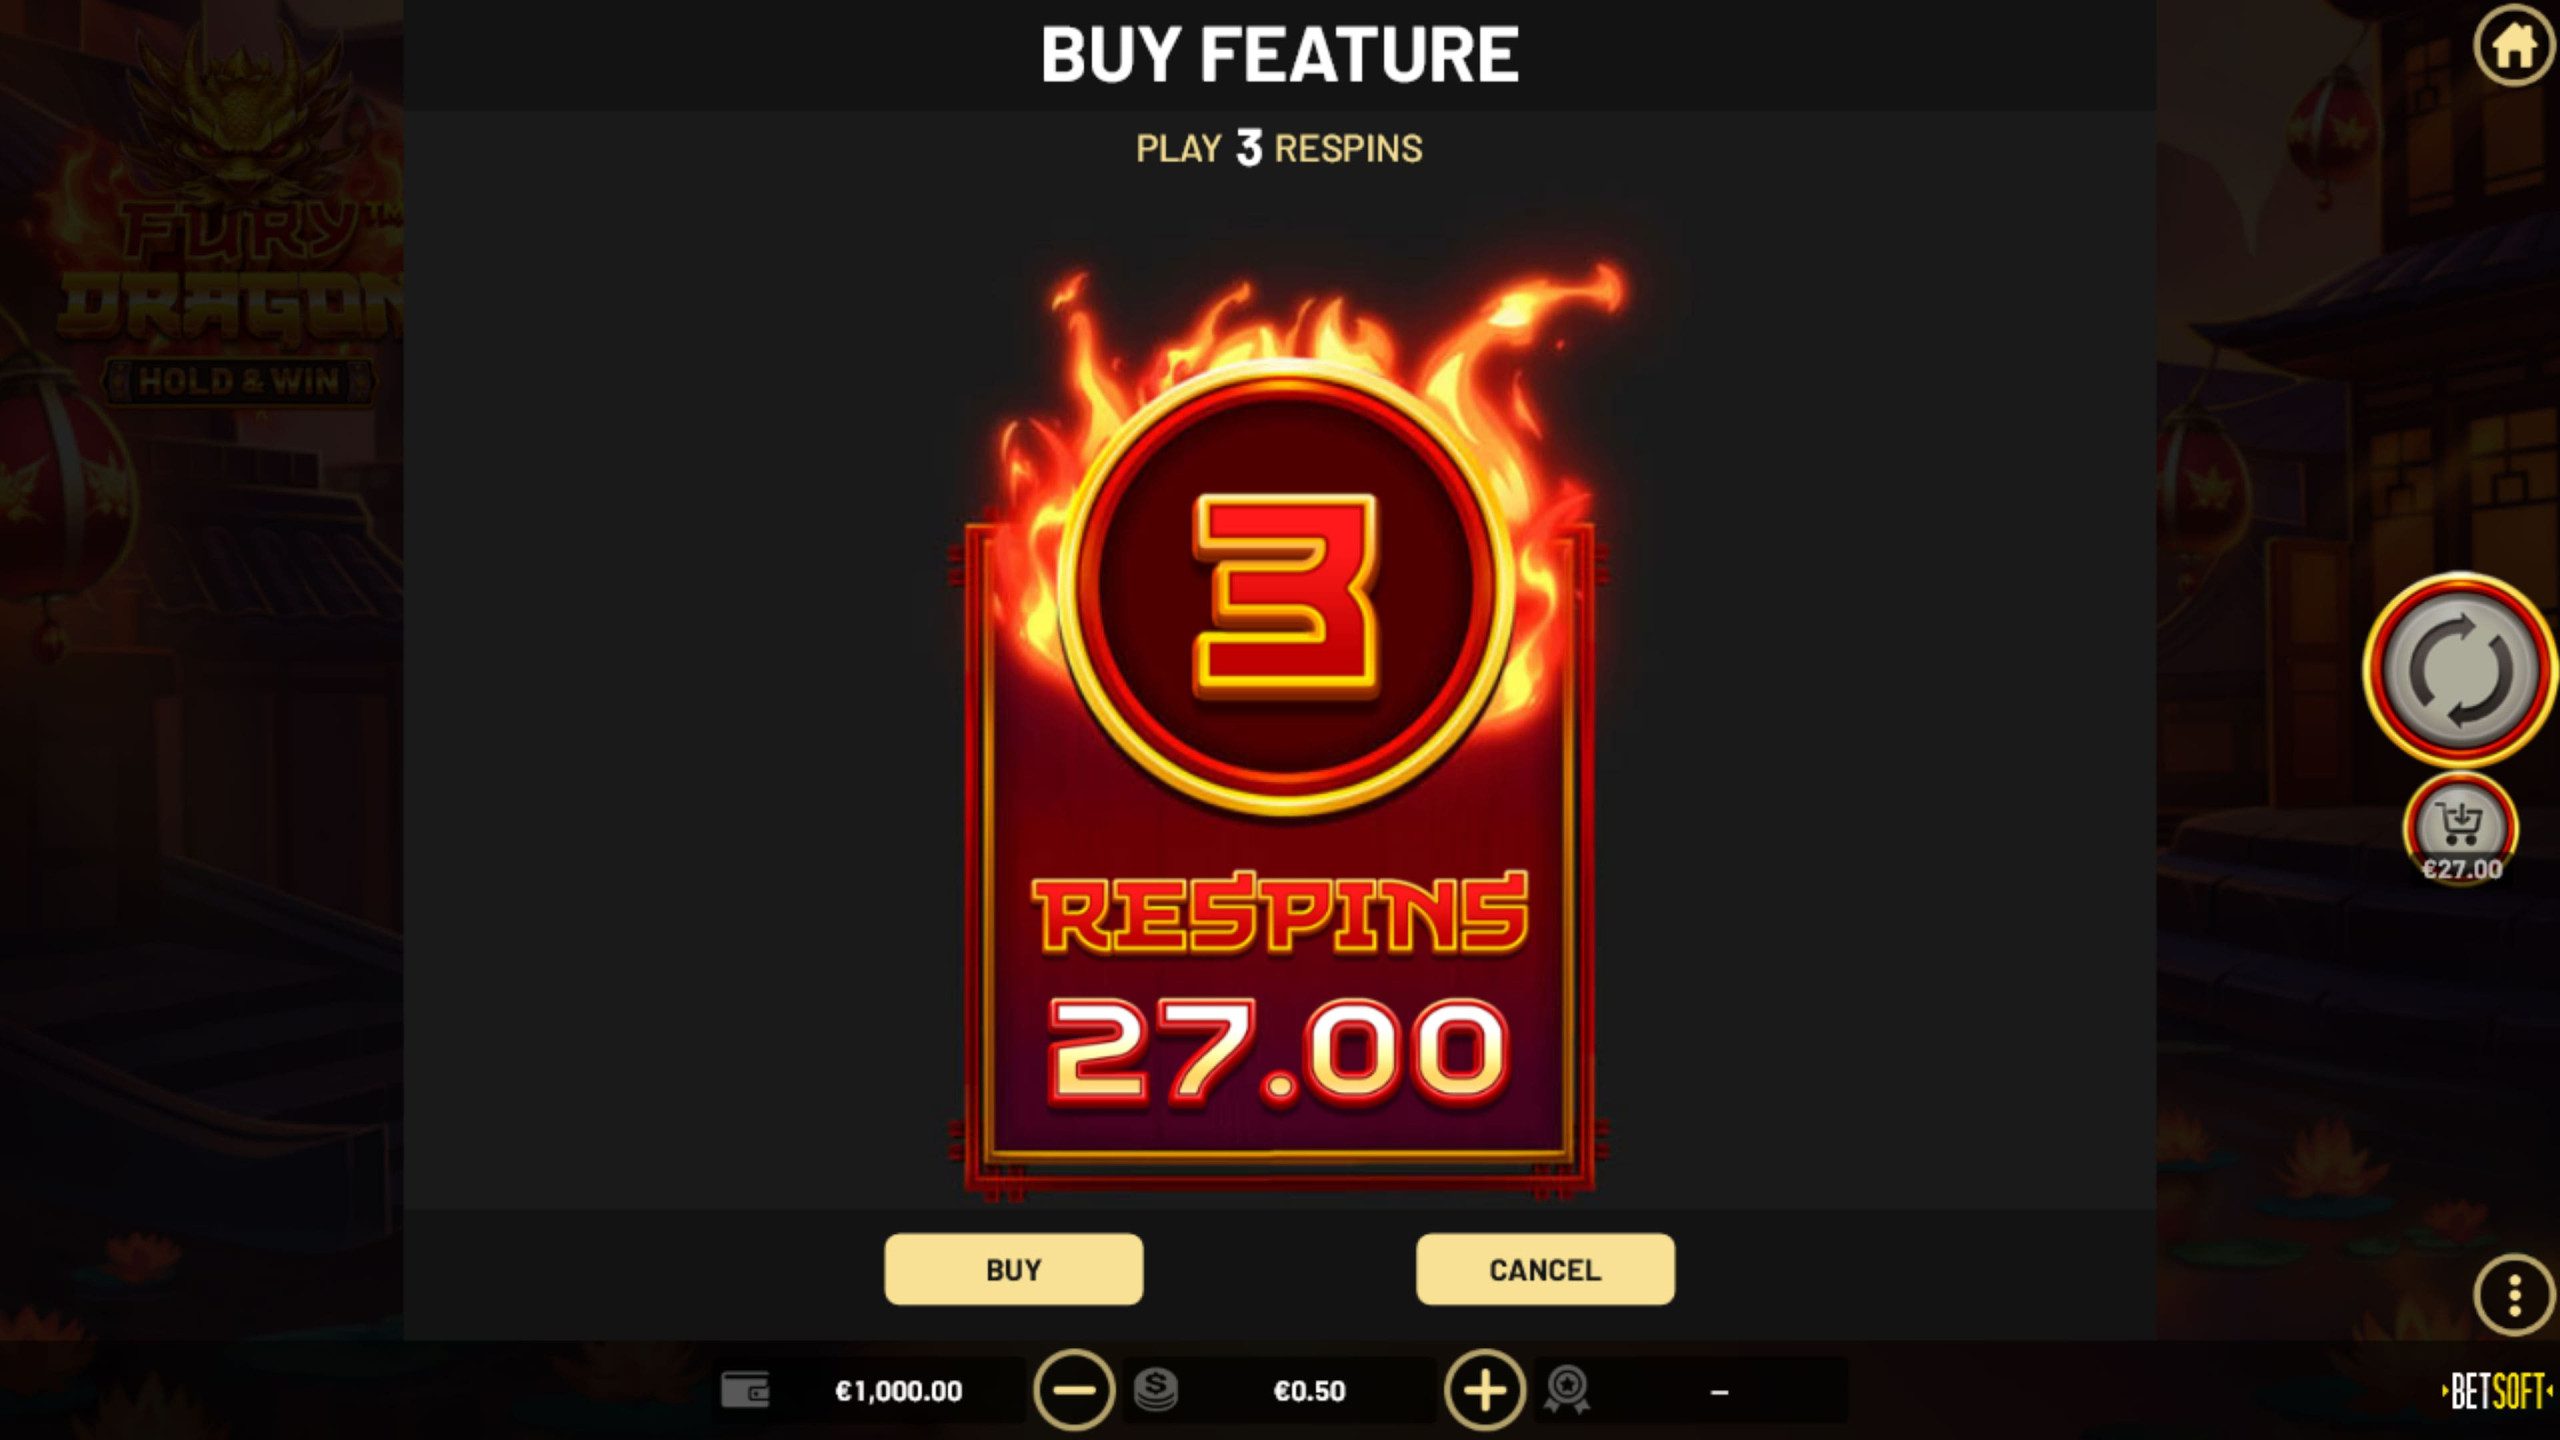This screenshot has width=2560, height=1440.
Task: Open the three-dot more options menu
Action: 2514,1295
